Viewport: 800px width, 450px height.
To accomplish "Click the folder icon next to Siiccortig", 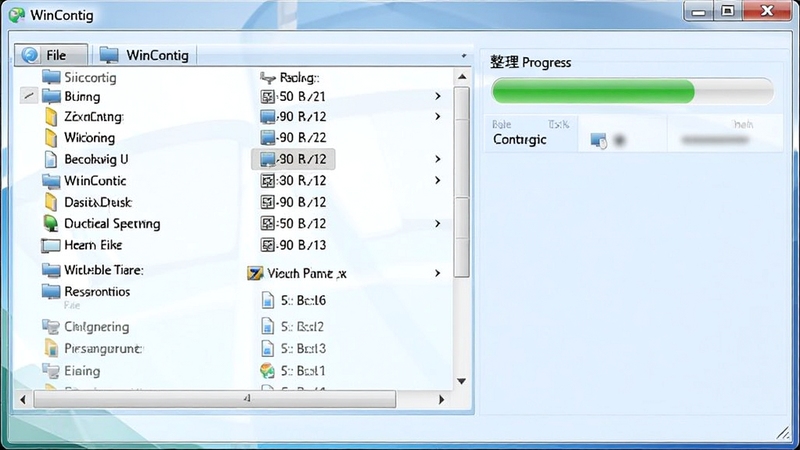I will tap(51, 77).
